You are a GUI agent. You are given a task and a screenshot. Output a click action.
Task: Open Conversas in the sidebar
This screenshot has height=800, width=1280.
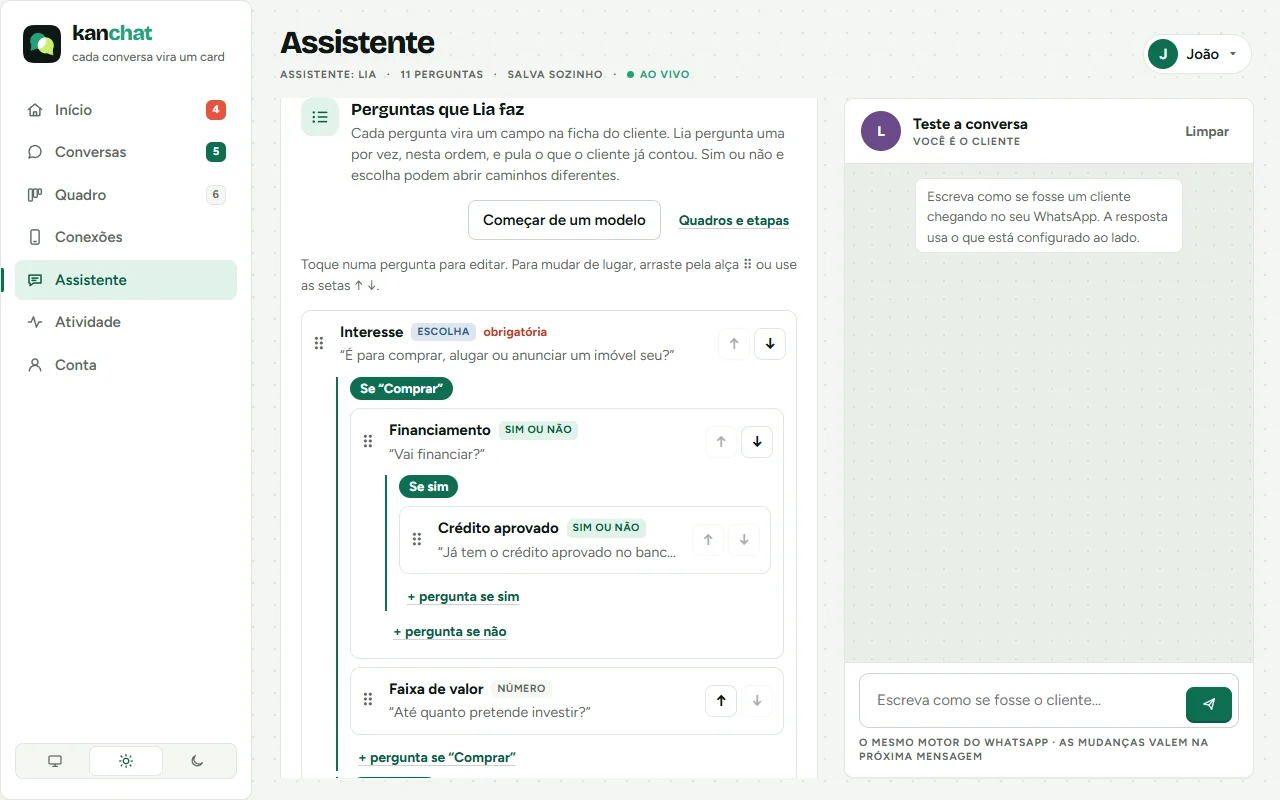[126, 152]
